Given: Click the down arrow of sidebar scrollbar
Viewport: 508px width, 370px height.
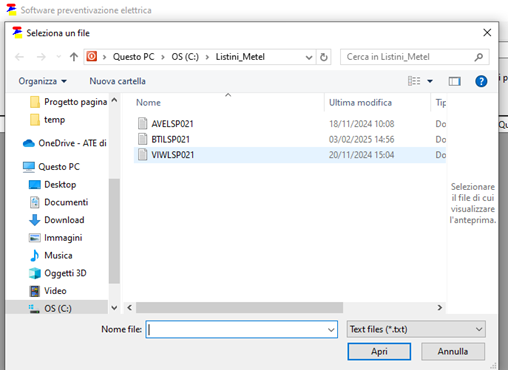Looking at the screenshot, I should [114, 308].
